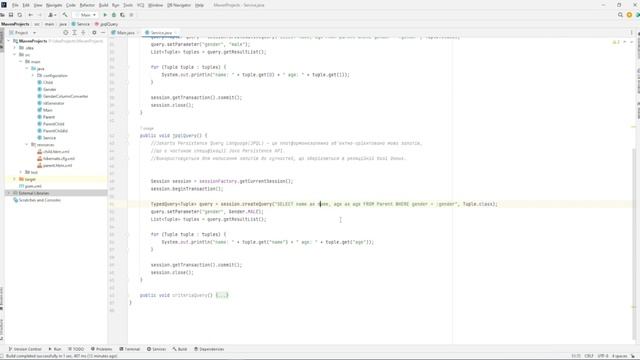Expand the collapsed criteriaQuery method body
This screenshot has height=360, width=640.
coord(222,295)
